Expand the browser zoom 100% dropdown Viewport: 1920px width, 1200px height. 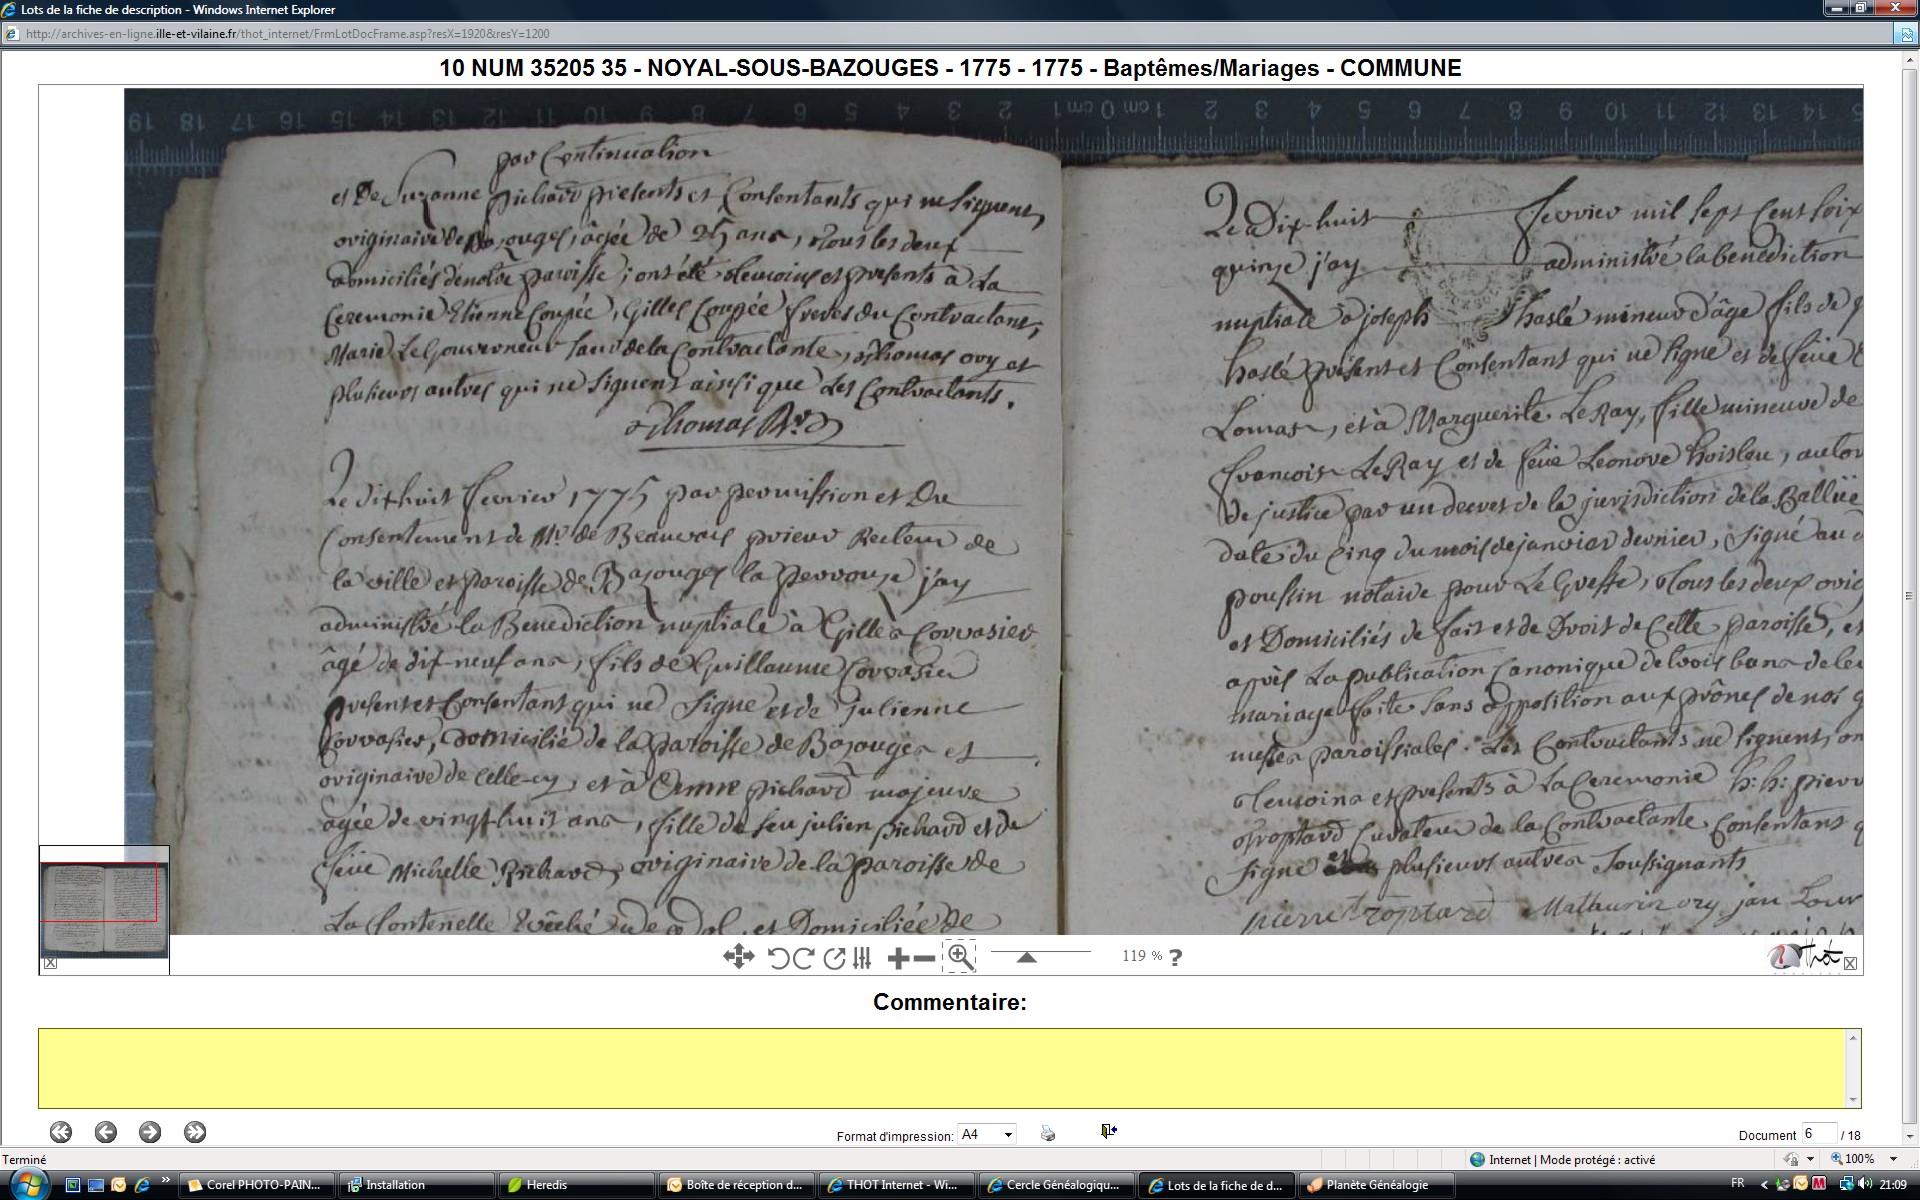tap(1892, 1159)
